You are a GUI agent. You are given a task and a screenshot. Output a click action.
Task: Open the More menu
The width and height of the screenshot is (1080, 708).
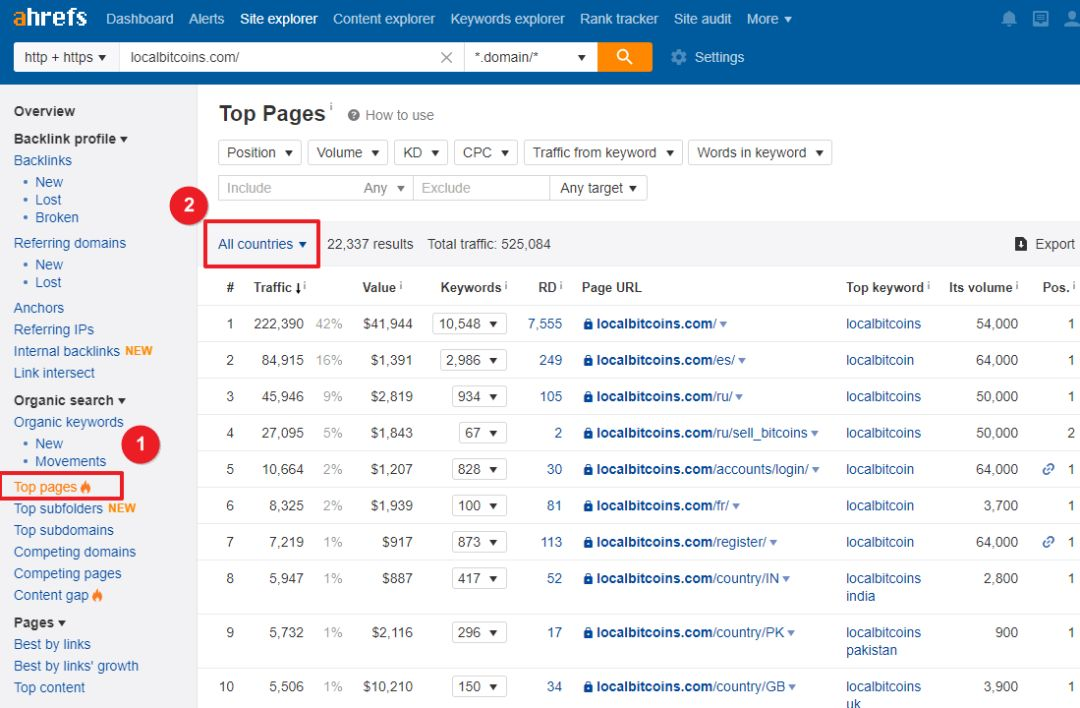[769, 19]
